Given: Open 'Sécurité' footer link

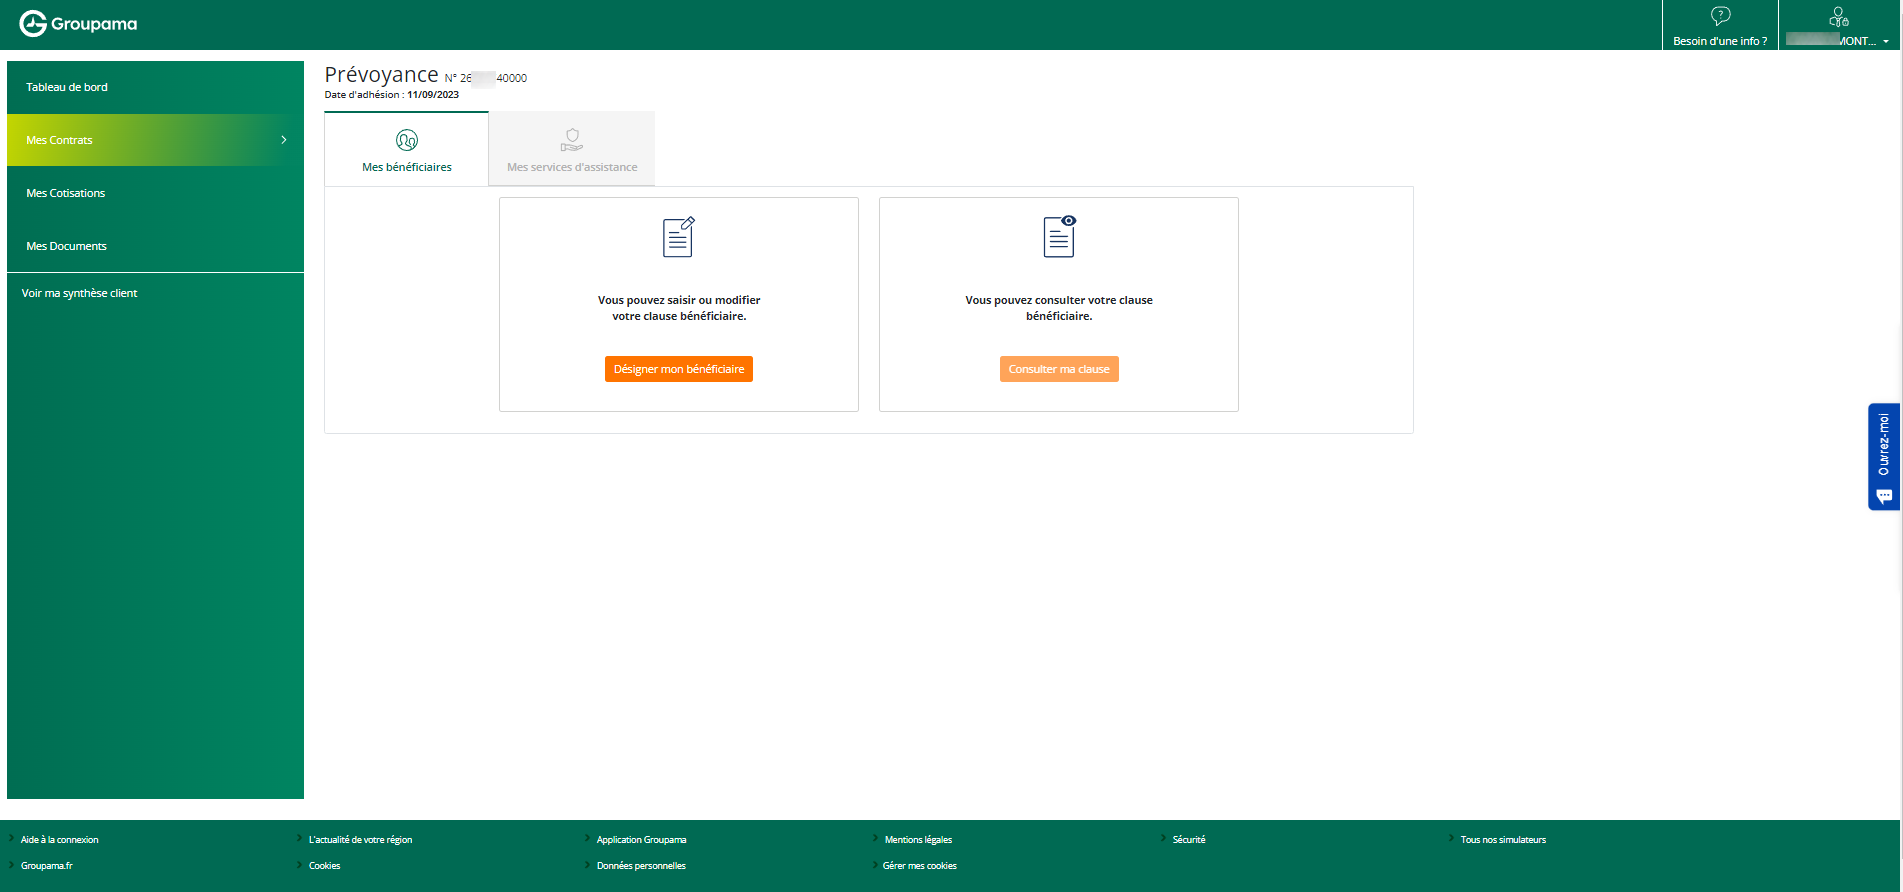Looking at the screenshot, I should point(1189,840).
